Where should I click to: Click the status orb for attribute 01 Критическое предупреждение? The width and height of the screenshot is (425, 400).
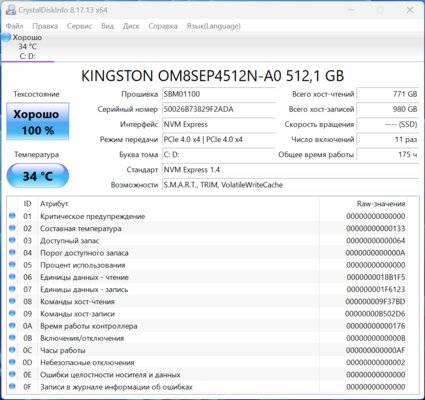[x=12, y=216]
